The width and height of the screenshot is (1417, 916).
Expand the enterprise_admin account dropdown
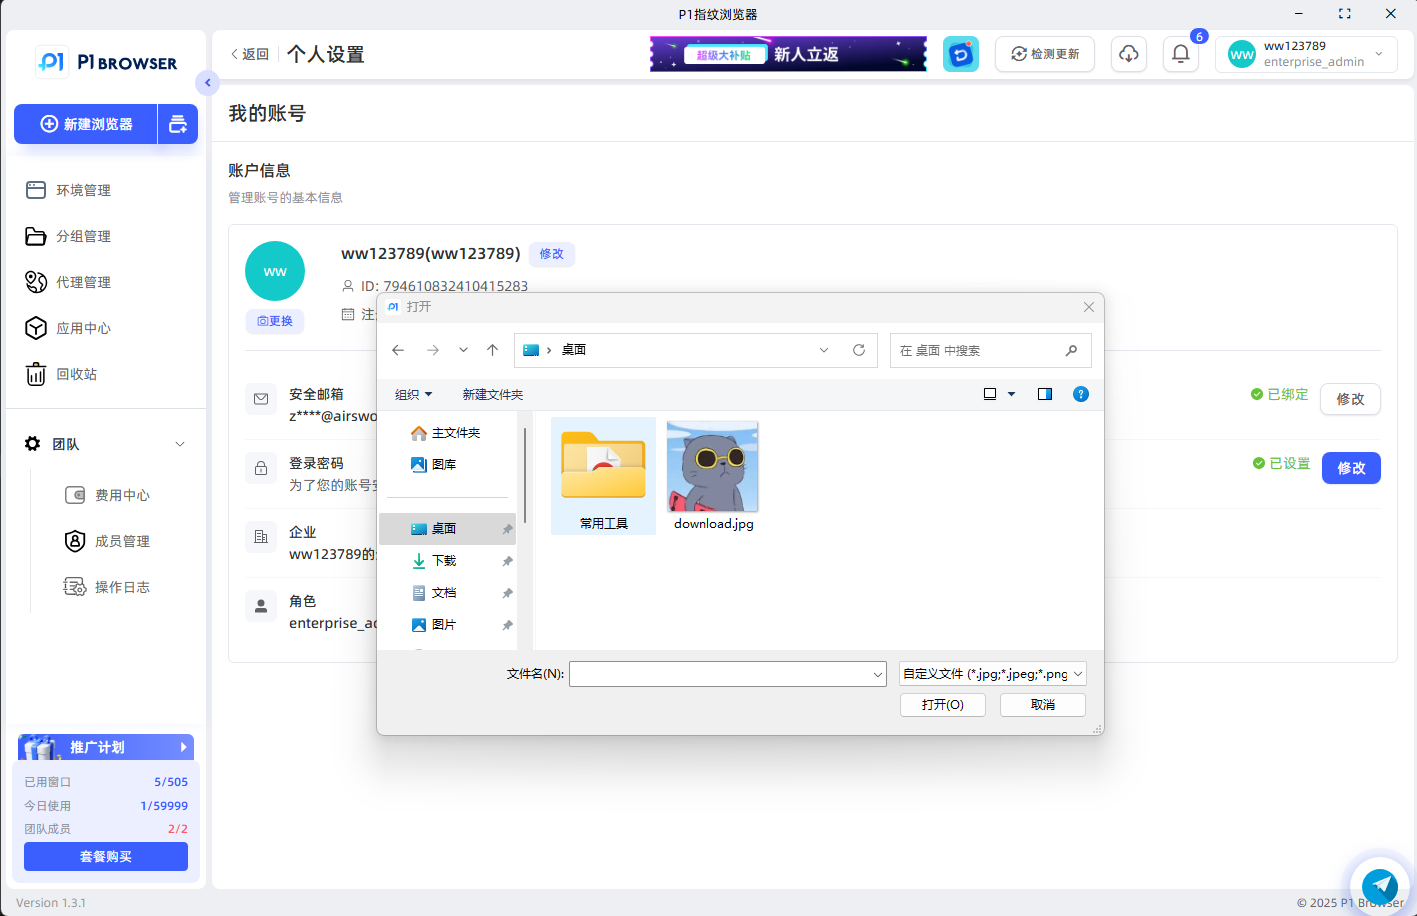(1378, 55)
